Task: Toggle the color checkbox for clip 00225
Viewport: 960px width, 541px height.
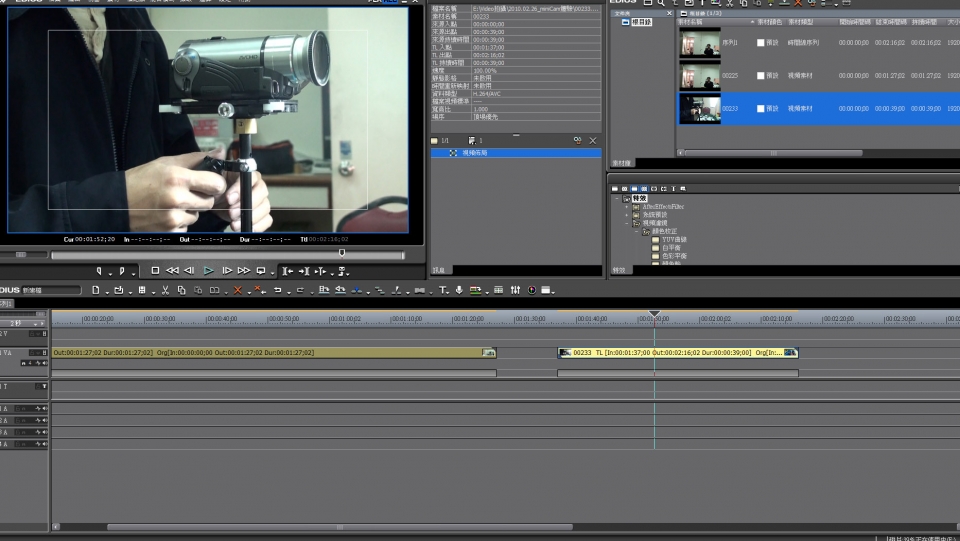Action: (x=761, y=76)
